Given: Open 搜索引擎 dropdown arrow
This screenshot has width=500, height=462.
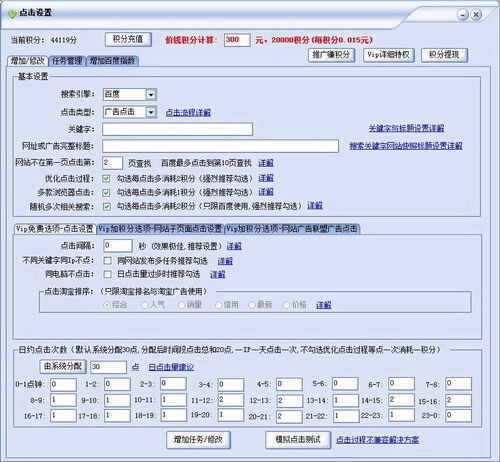Looking at the screenshot, I should (x=151, y=95).
